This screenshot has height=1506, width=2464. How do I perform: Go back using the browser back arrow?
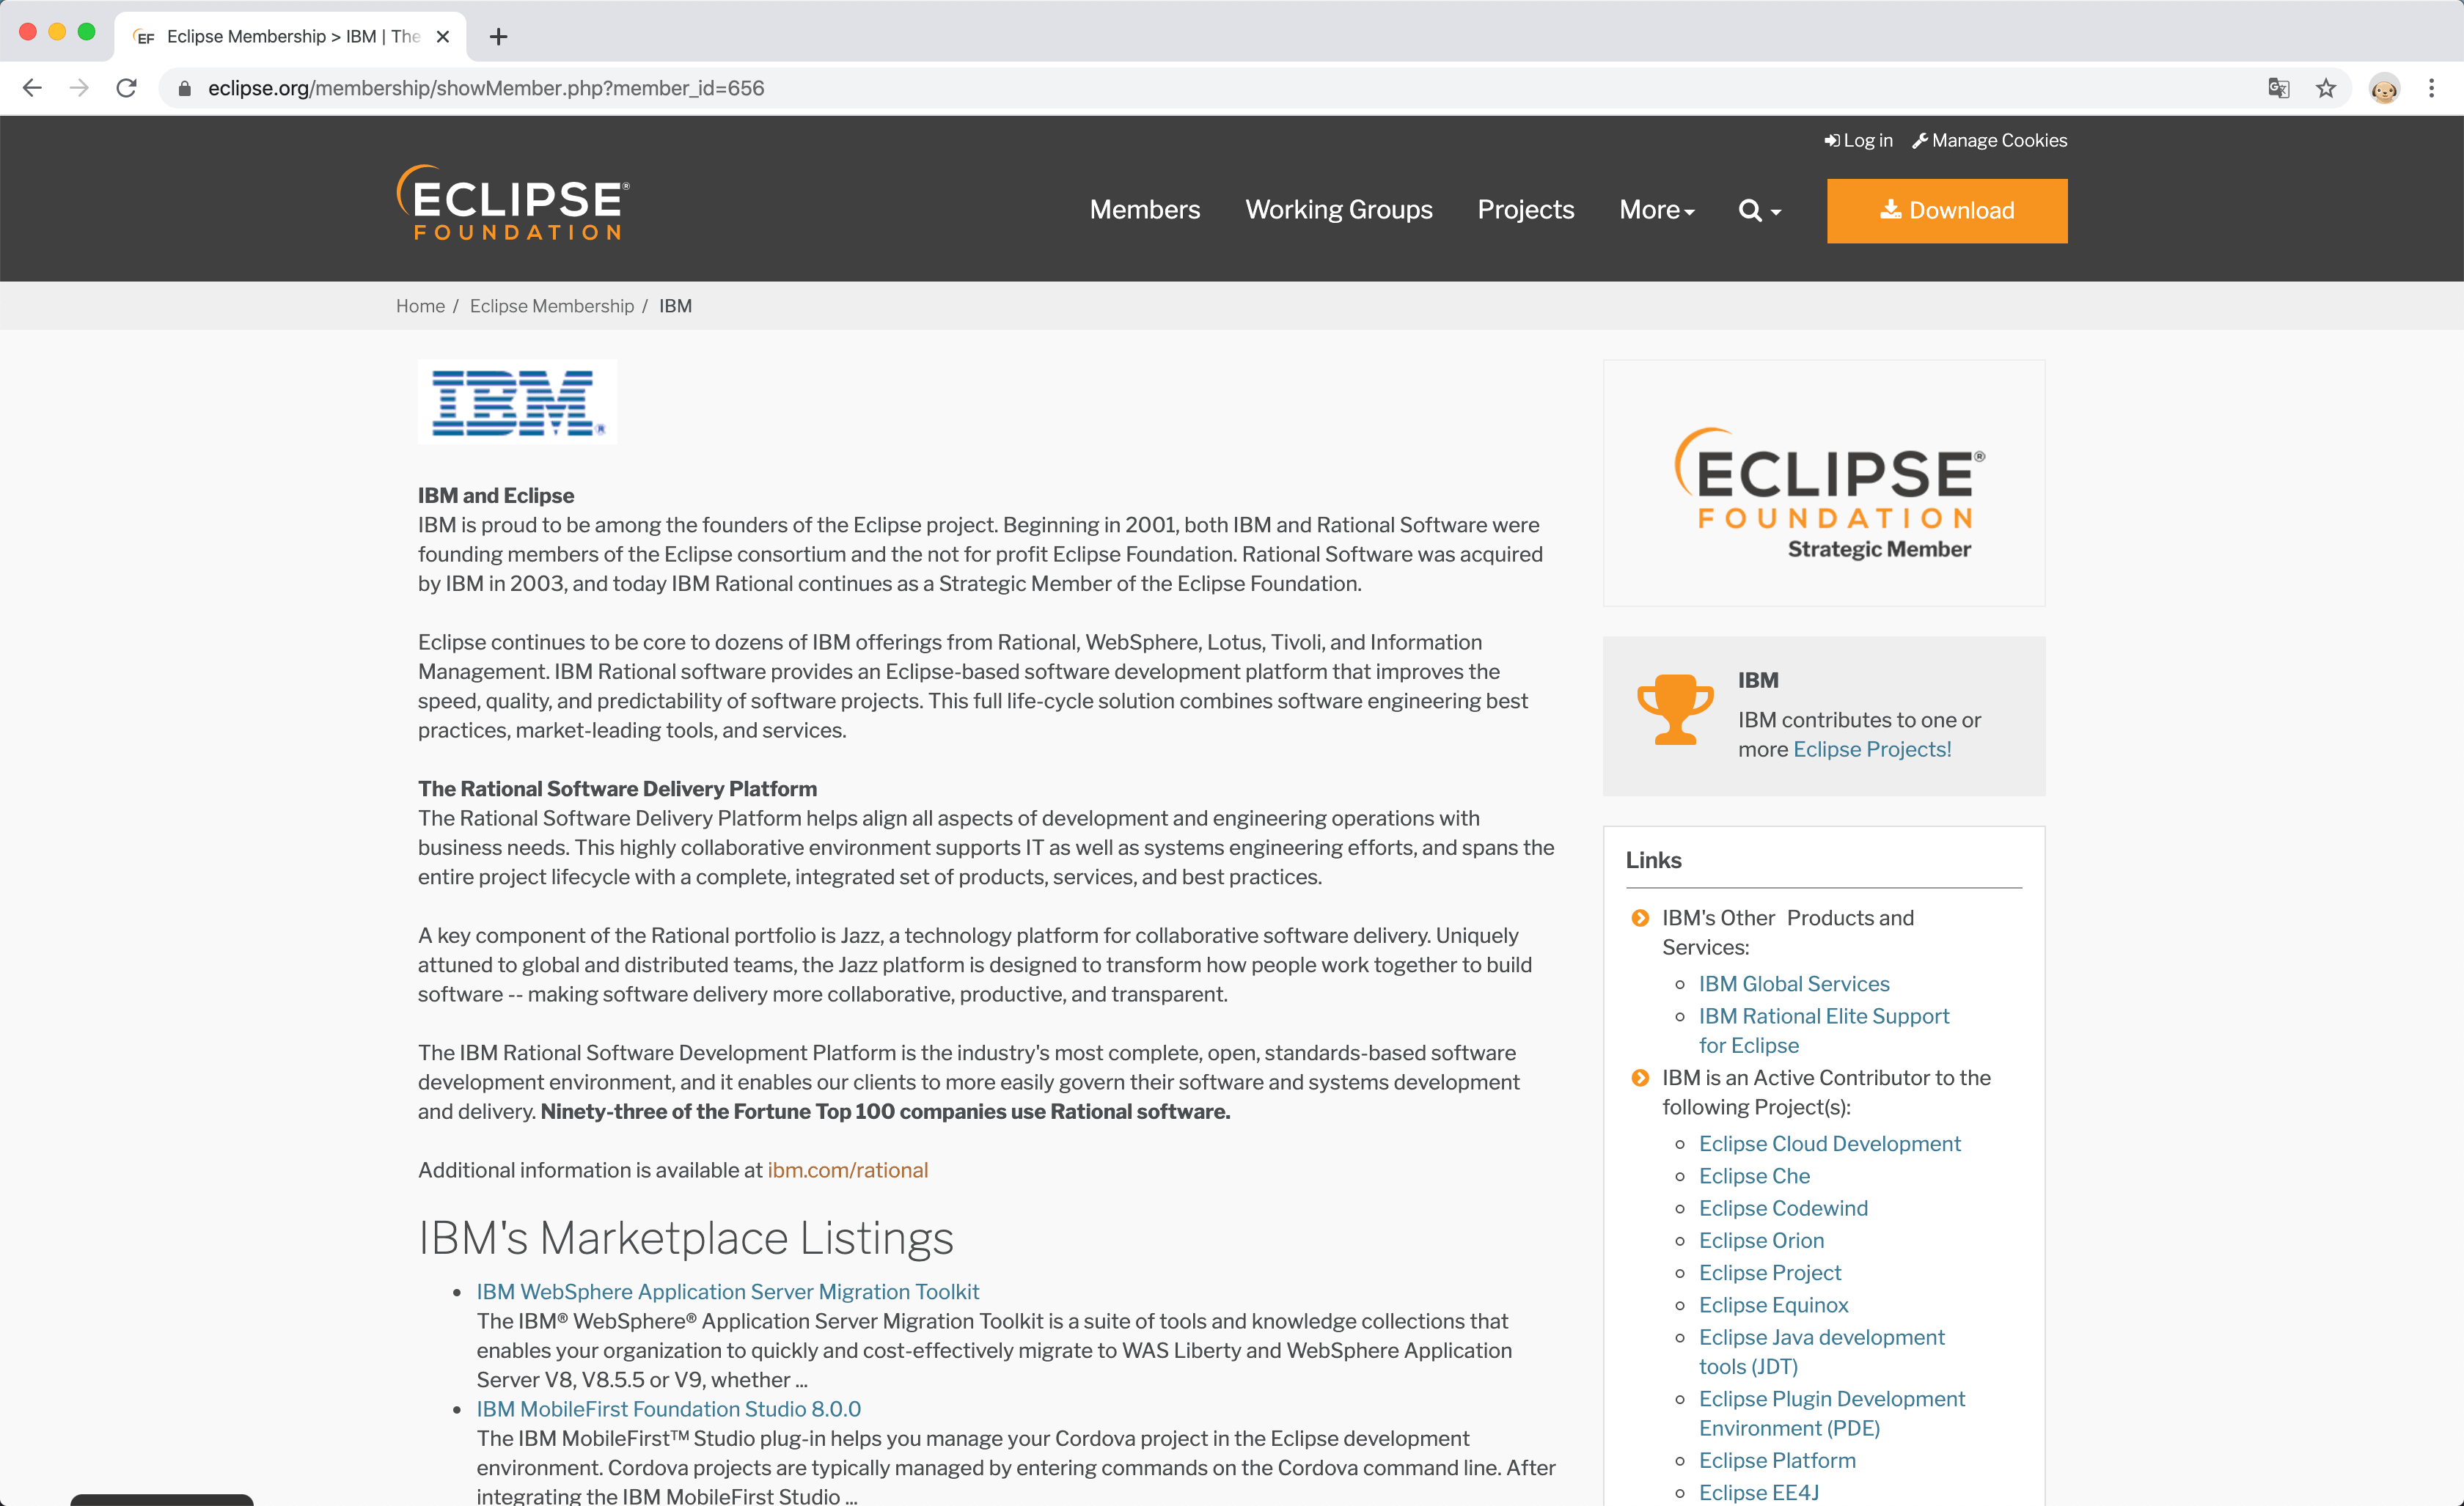click(32, 88)
